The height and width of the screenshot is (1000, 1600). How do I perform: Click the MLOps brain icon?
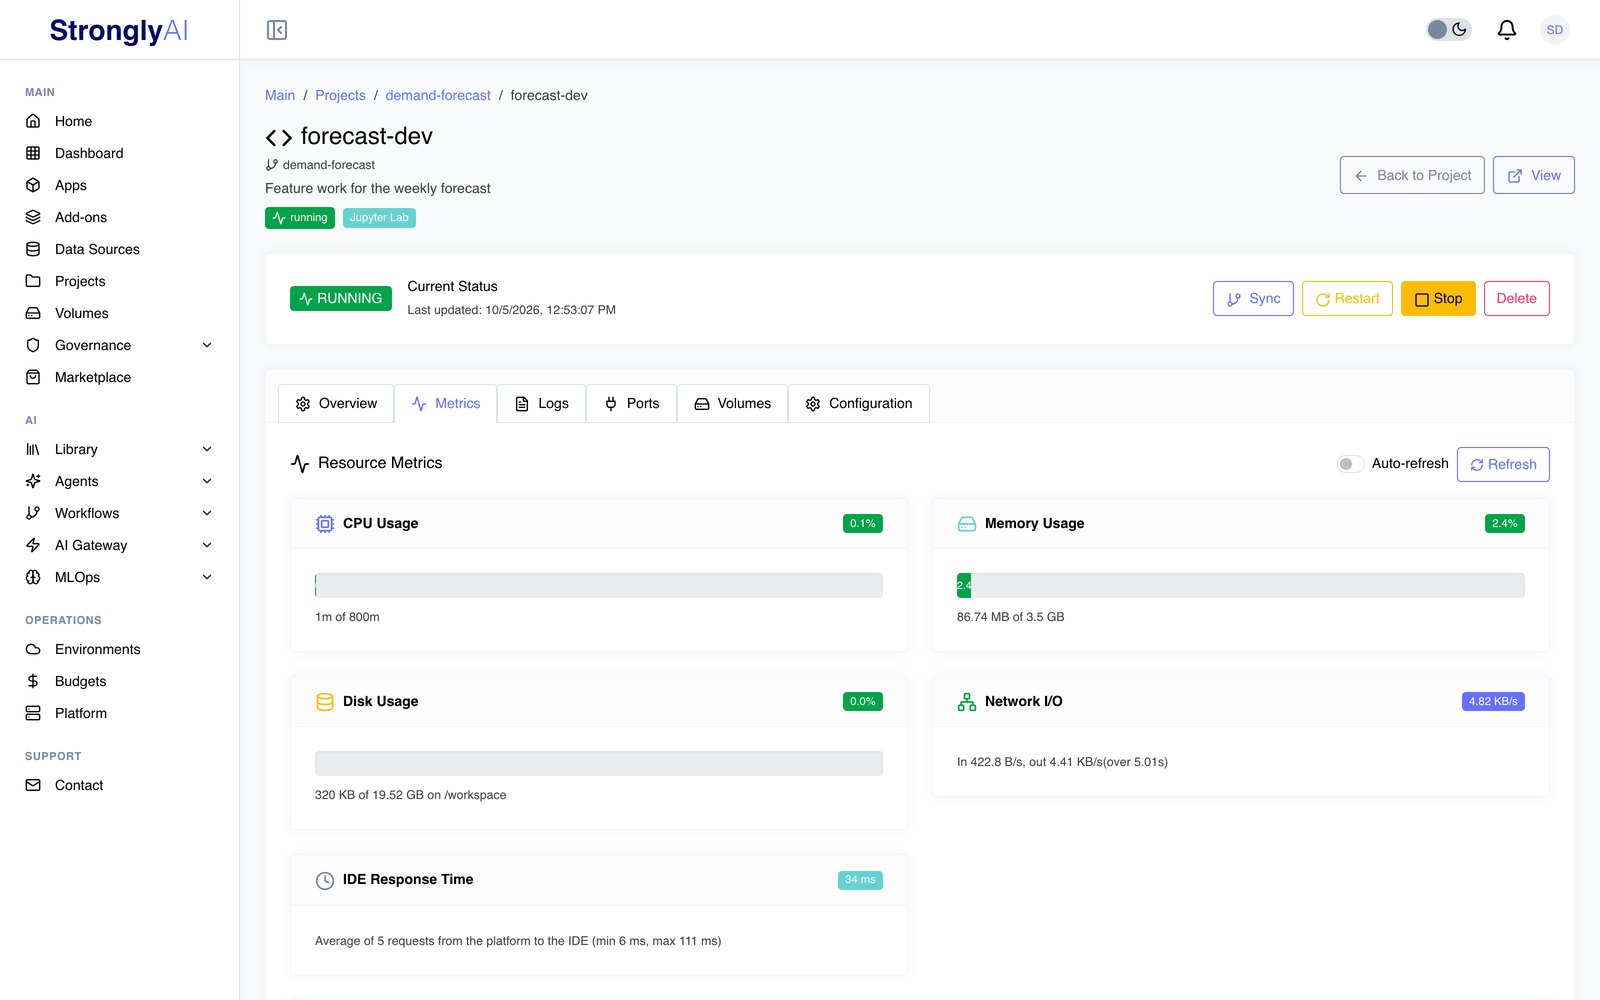(33, 577)
